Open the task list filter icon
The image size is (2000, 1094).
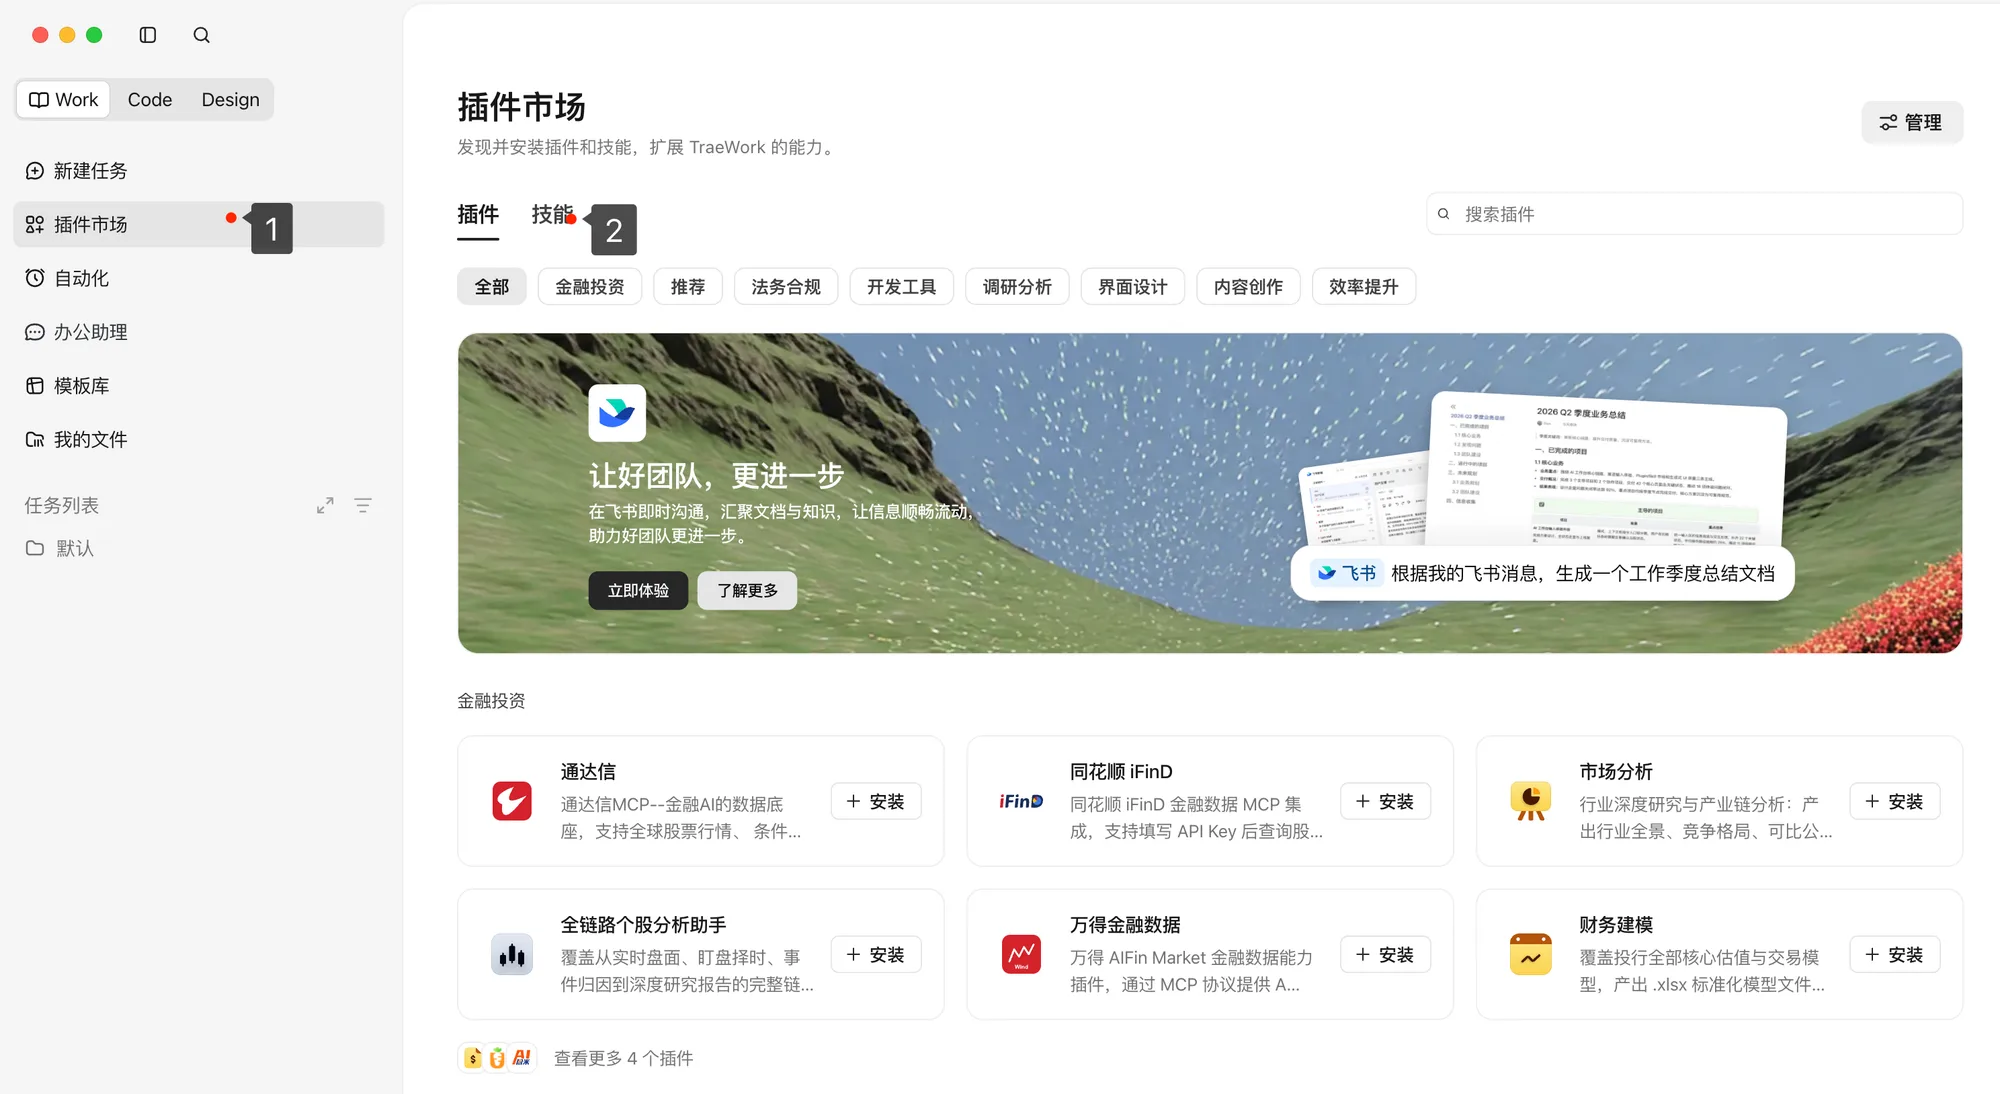363,506
